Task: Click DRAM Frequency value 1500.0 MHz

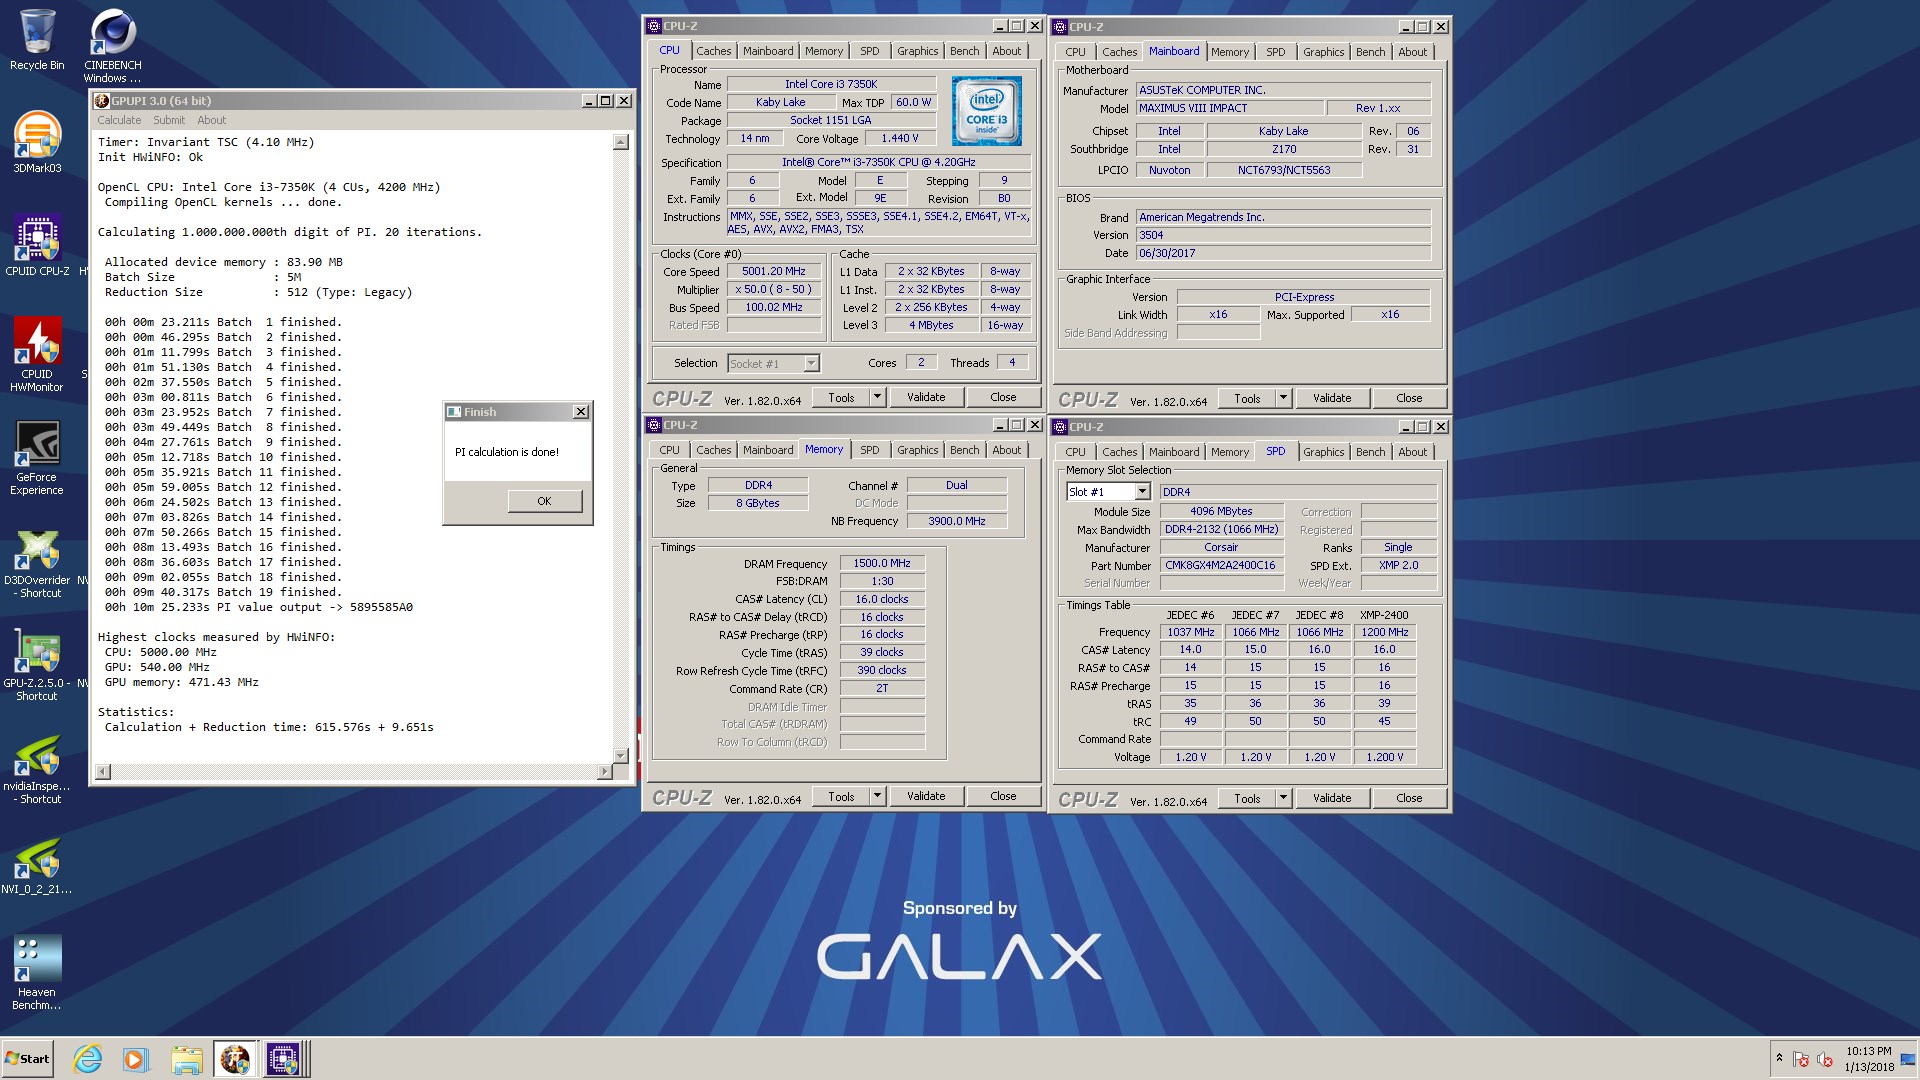Action: tap(882, 563)
